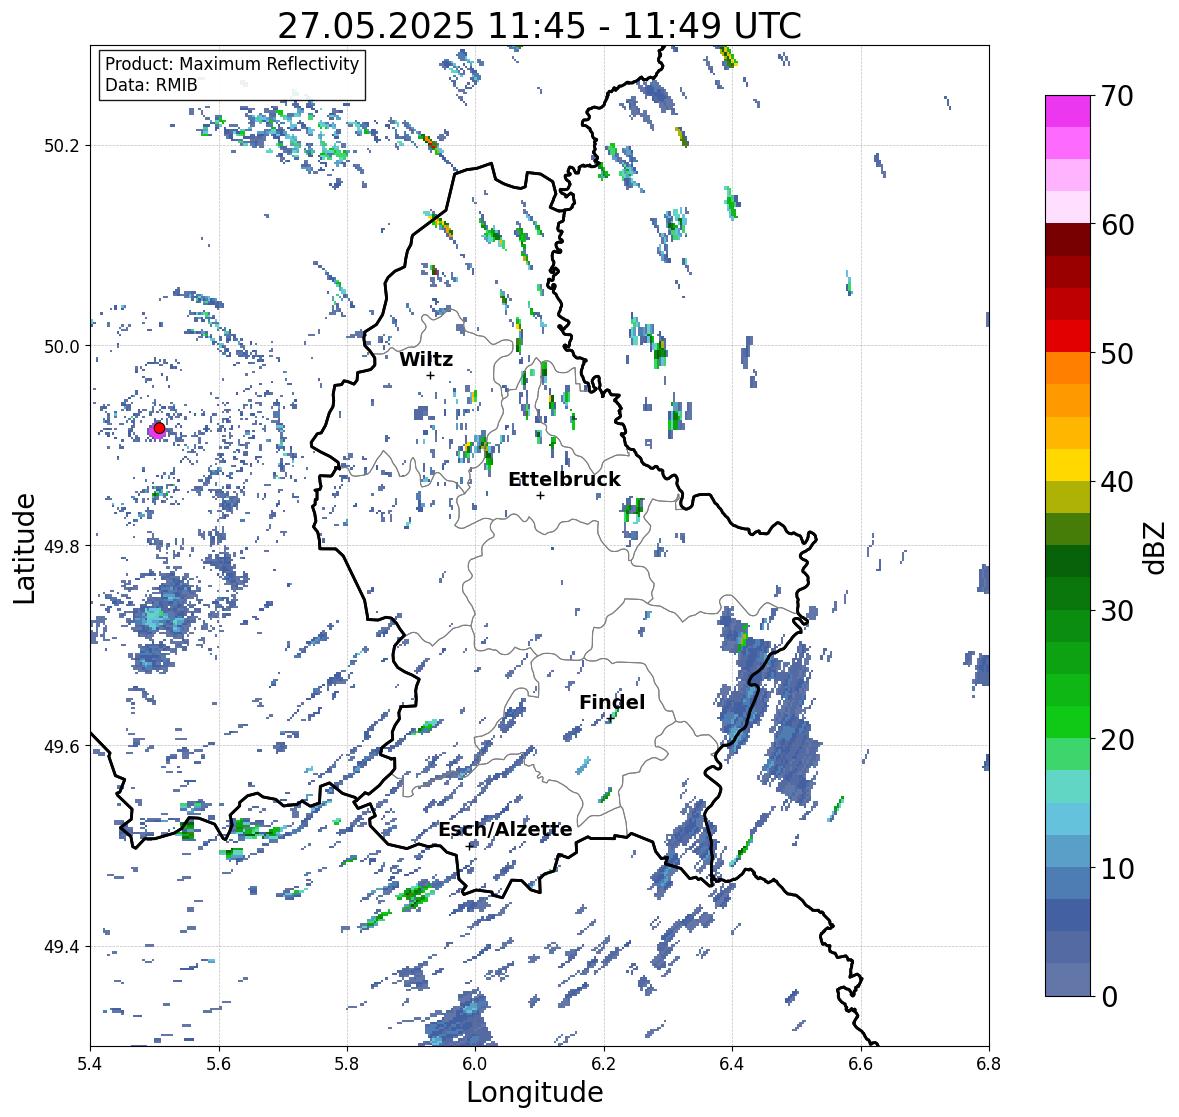Image resolution: width=1179 pixels, height=1117 pixels.
Task: Click the 'Product: Maximum Reflectivity' legend text
Action: click(232, 65)
